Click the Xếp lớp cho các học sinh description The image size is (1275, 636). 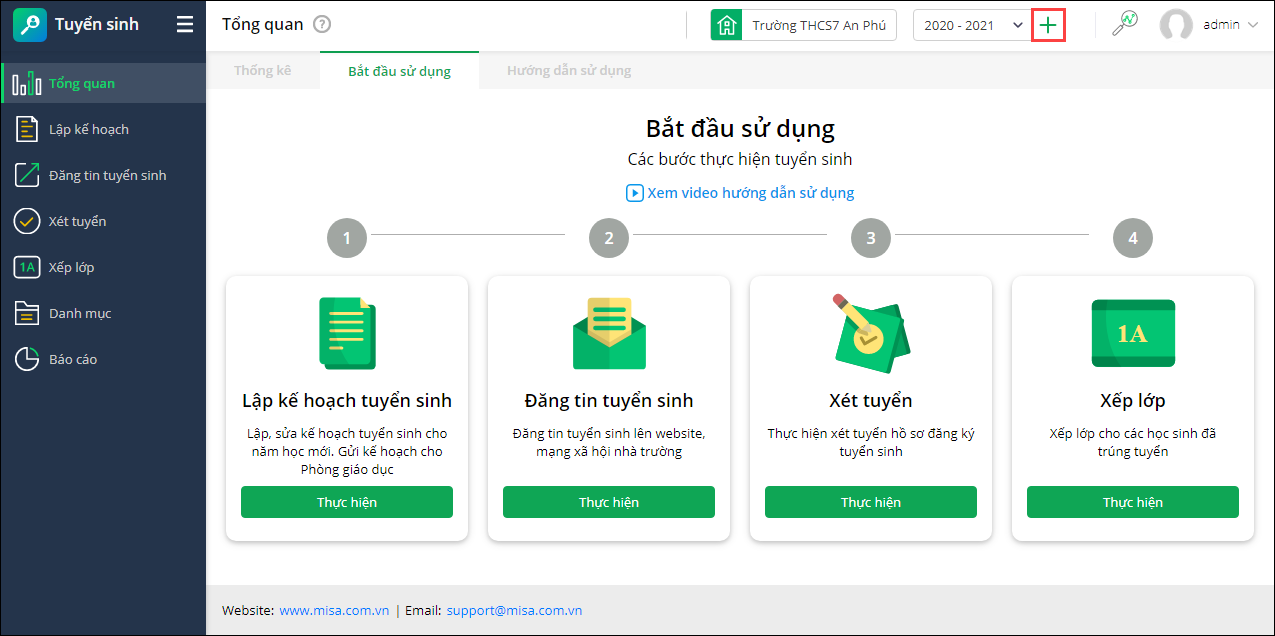pos(1133,443)
